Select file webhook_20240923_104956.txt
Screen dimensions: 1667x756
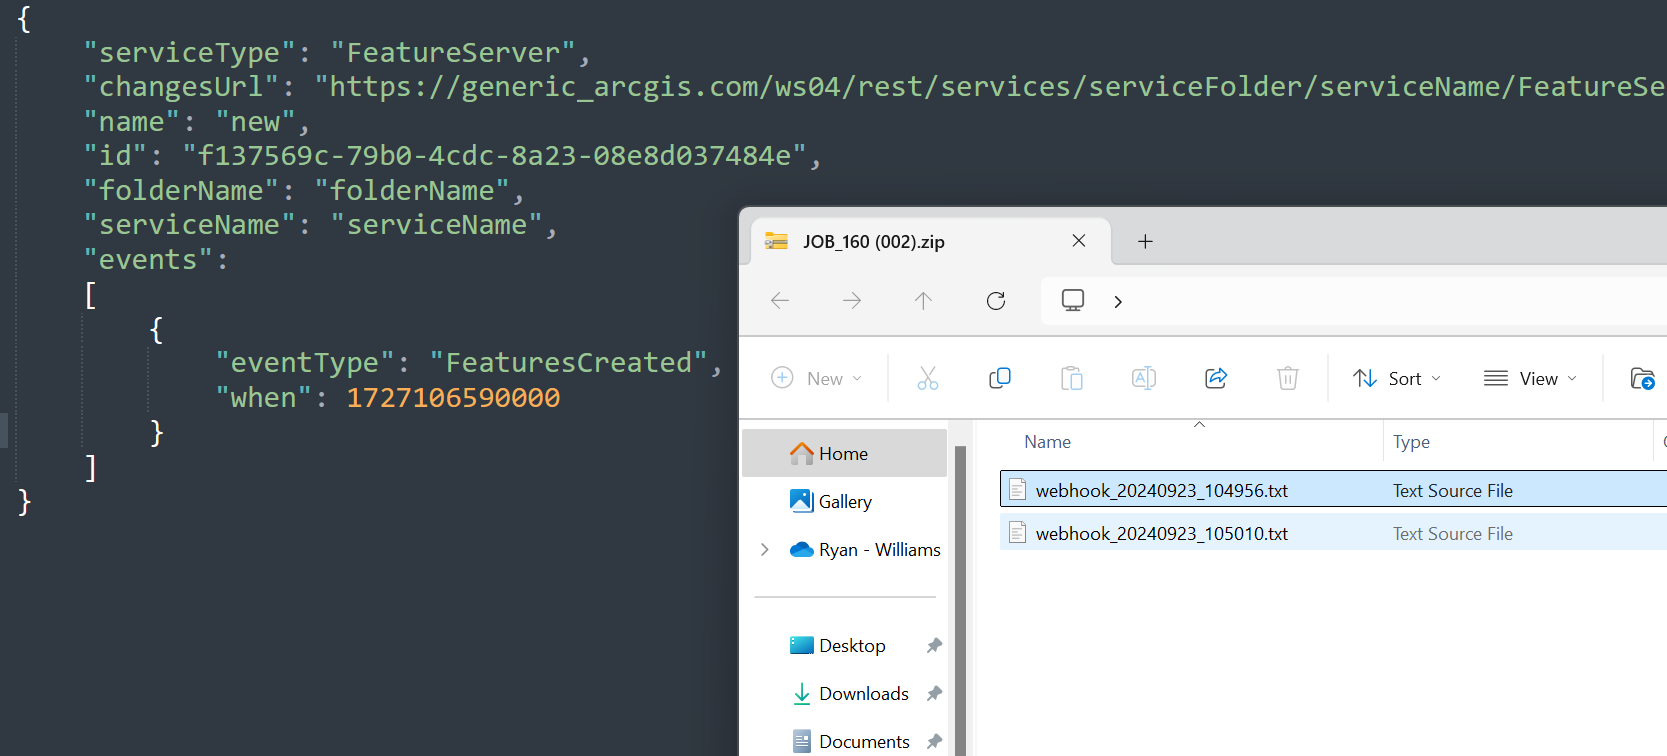1161,490
